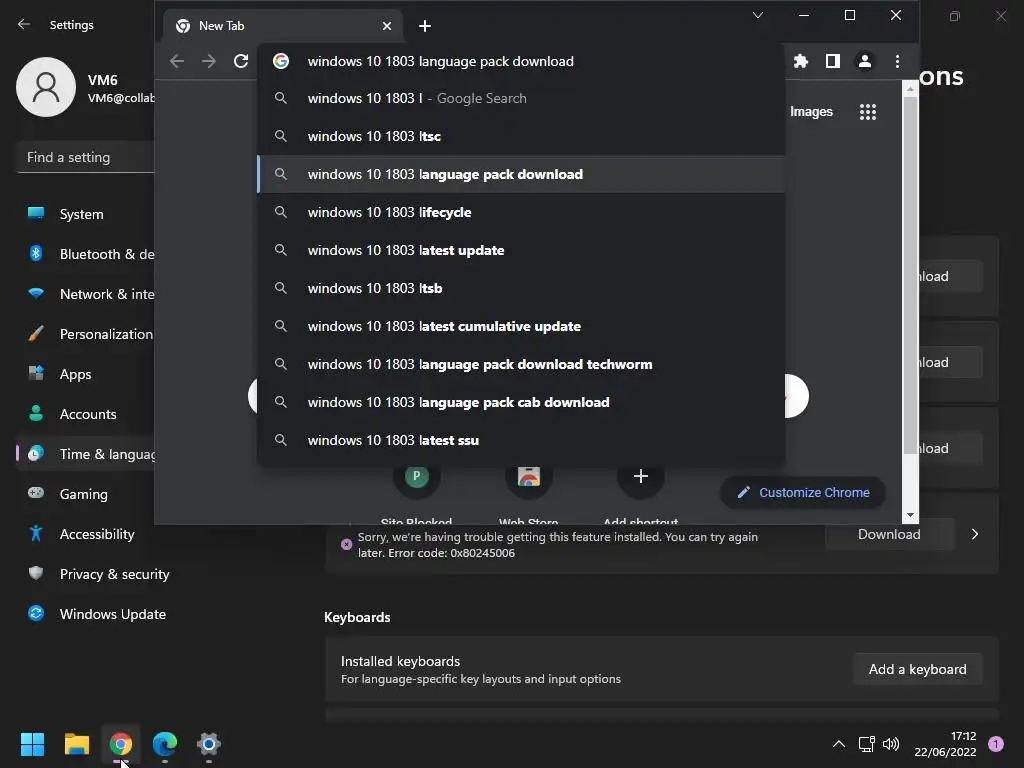Click the scrollbar down arrow in Chrome

910,515
